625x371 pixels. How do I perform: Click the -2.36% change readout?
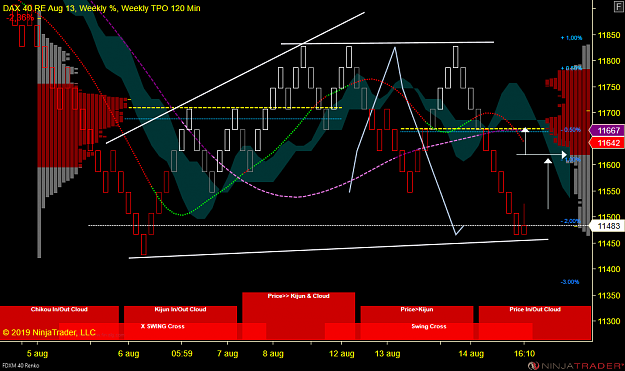pyautogui.click(x=20, y=18)
